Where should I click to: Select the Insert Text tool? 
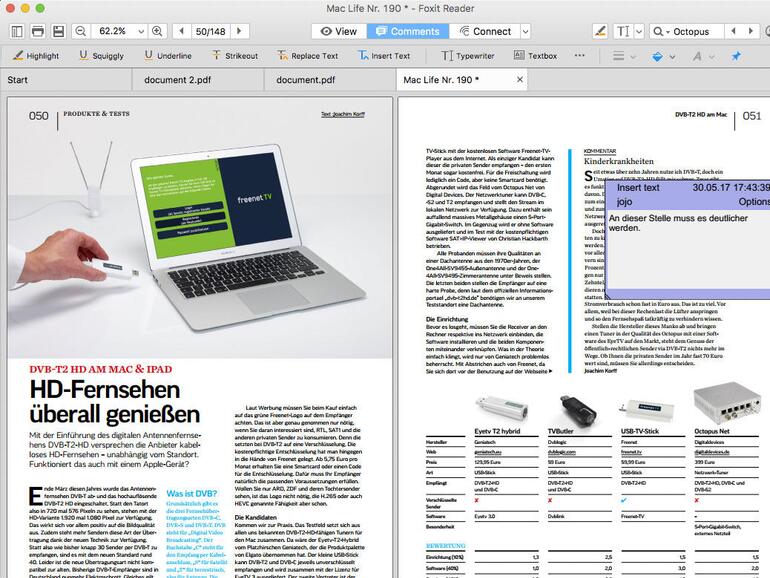[x=384, y=55]
